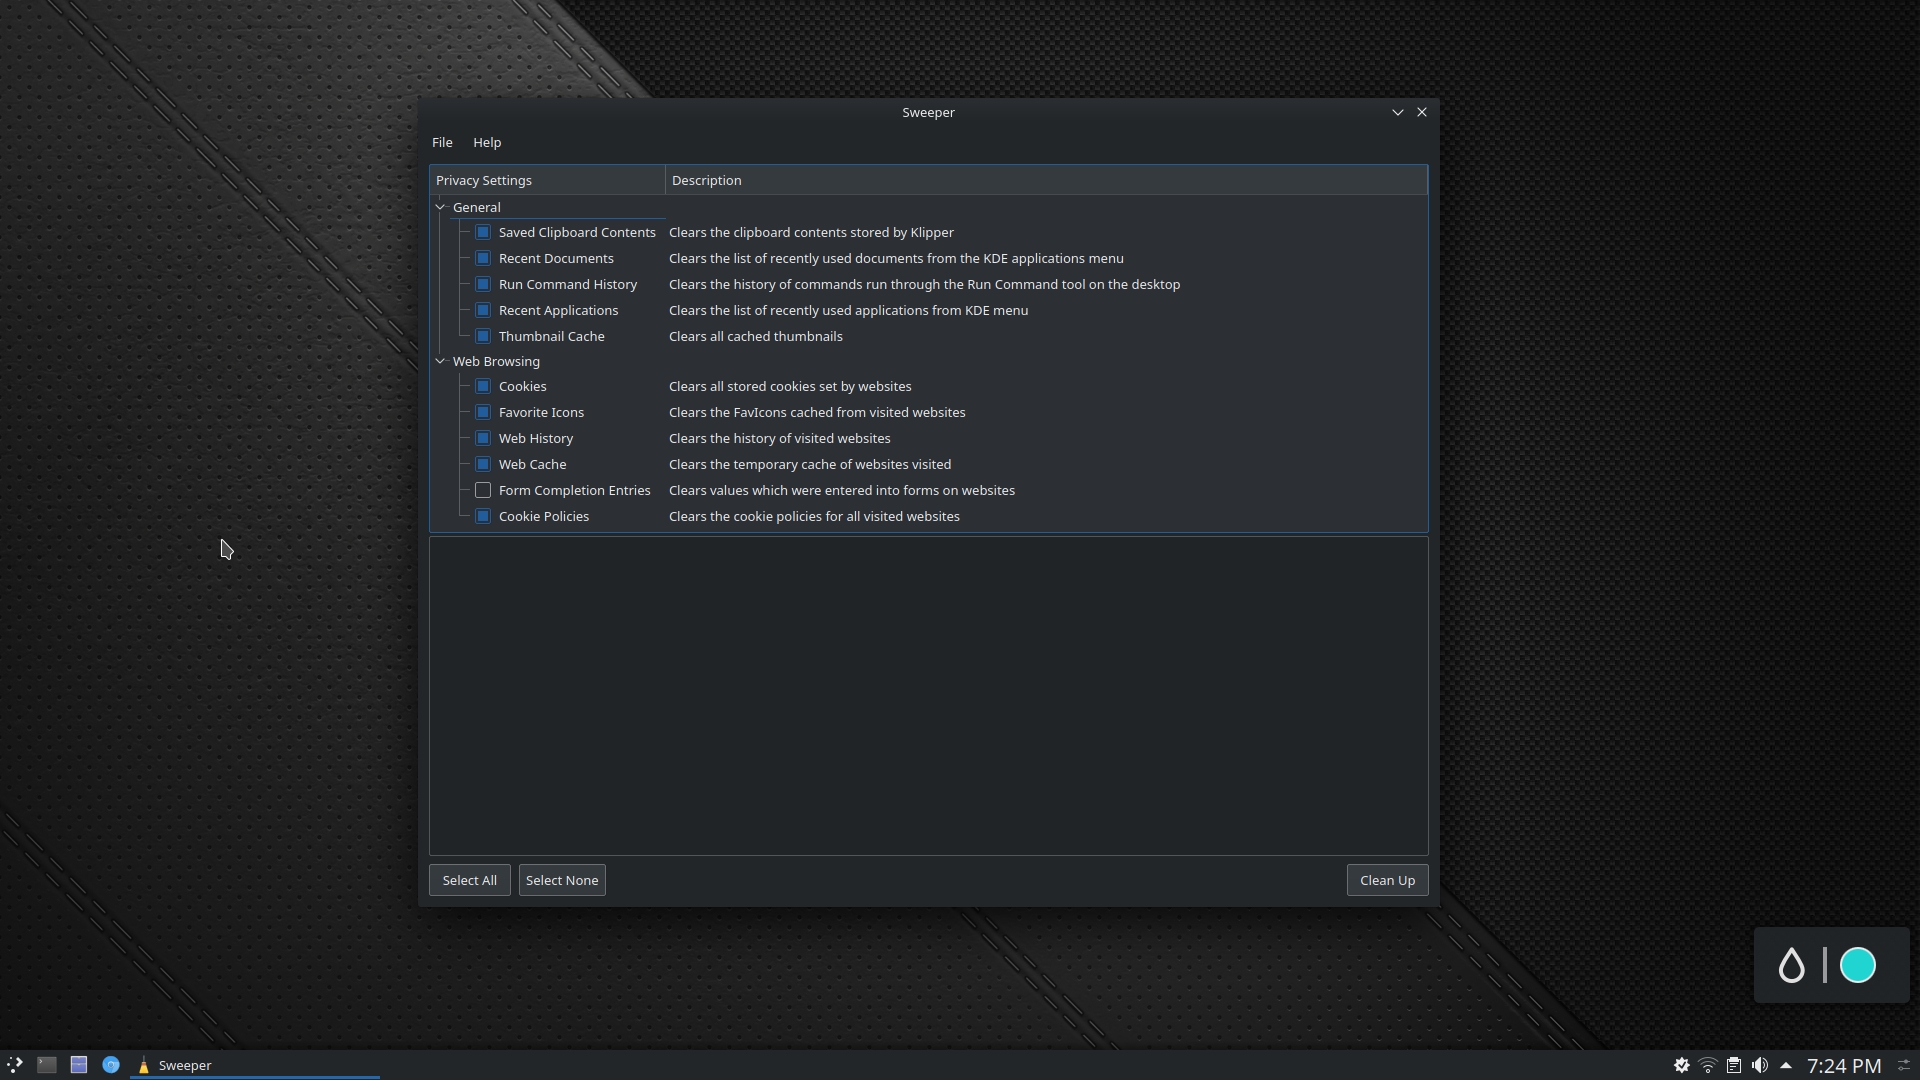1920x1080 pixels.
Task: Launch the Konsole terminal from taskbar
Action: 47,1065
